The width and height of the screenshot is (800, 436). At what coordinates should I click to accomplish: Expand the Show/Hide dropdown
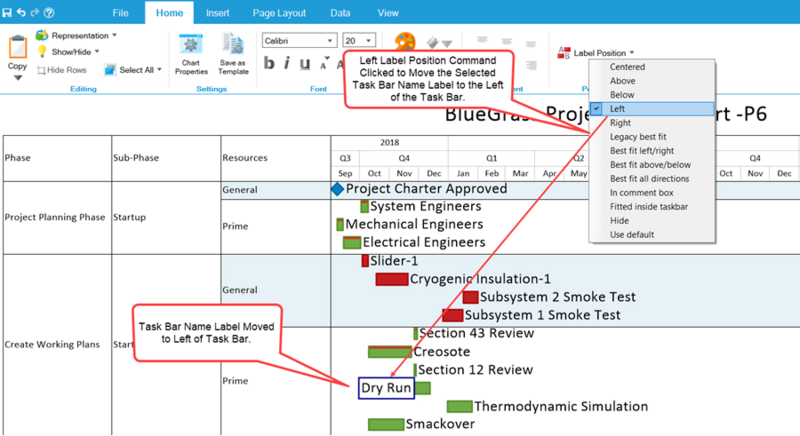click(x=97, y=52)
